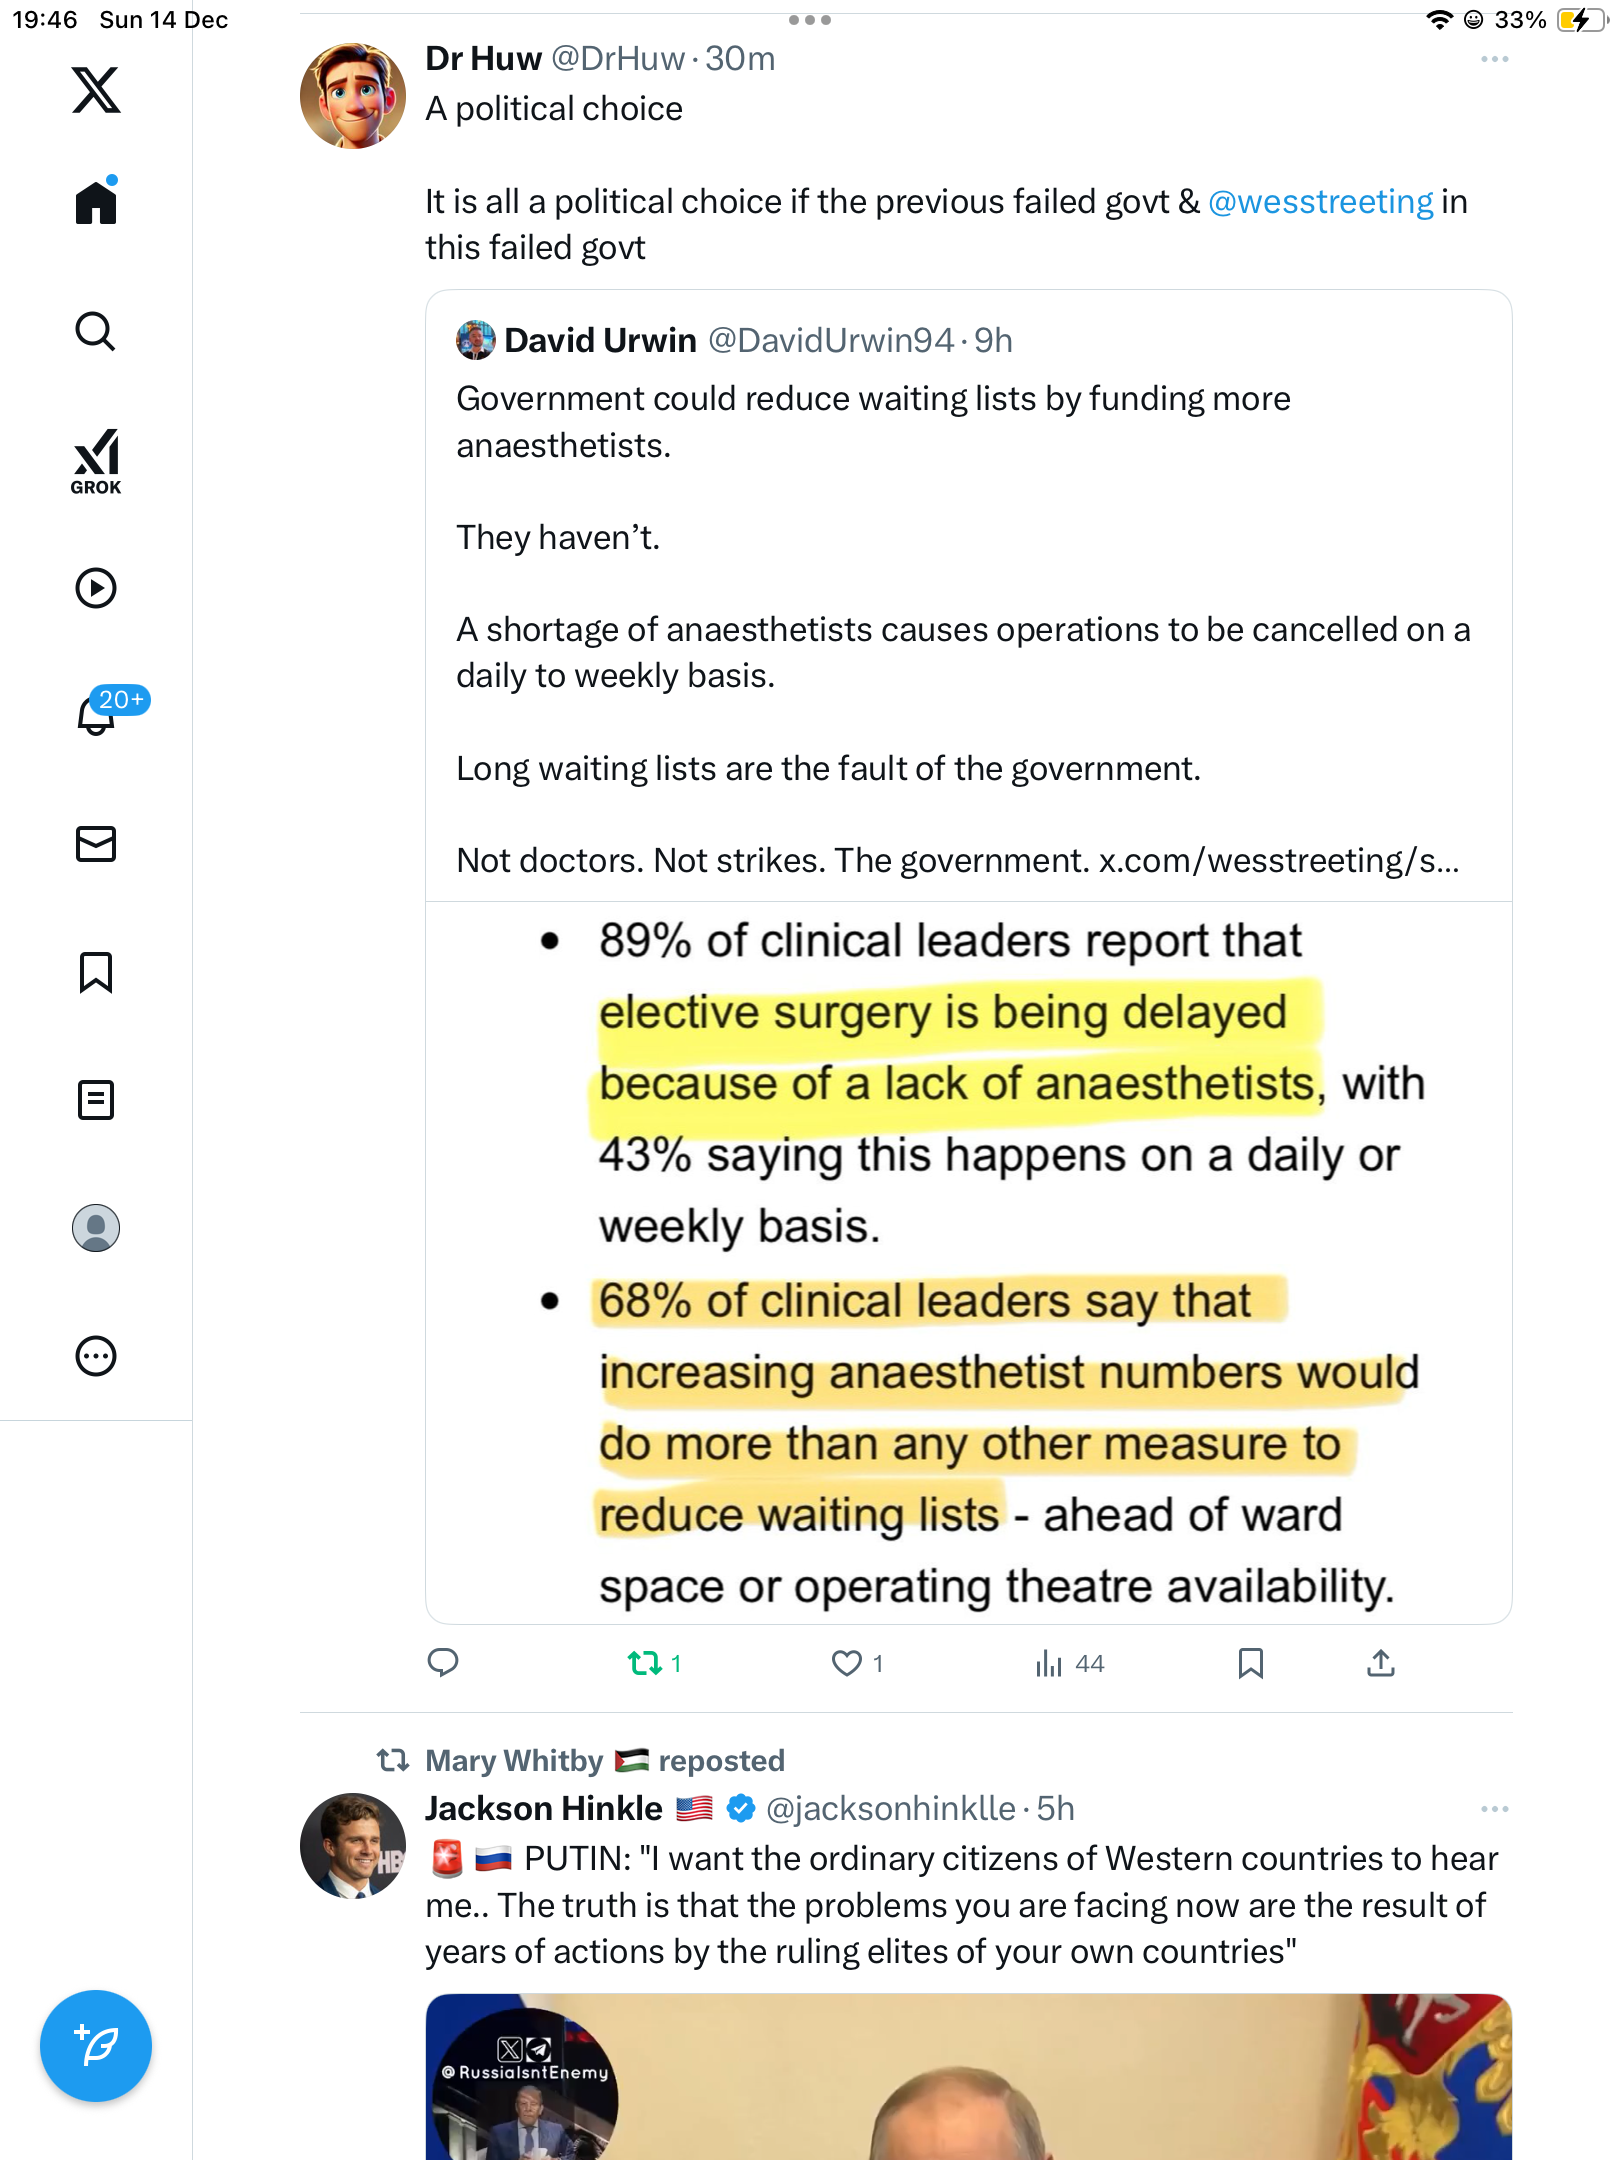
Task: Open the highlighted anaesthetists statistics image
Action: [x=968, y=1262]
